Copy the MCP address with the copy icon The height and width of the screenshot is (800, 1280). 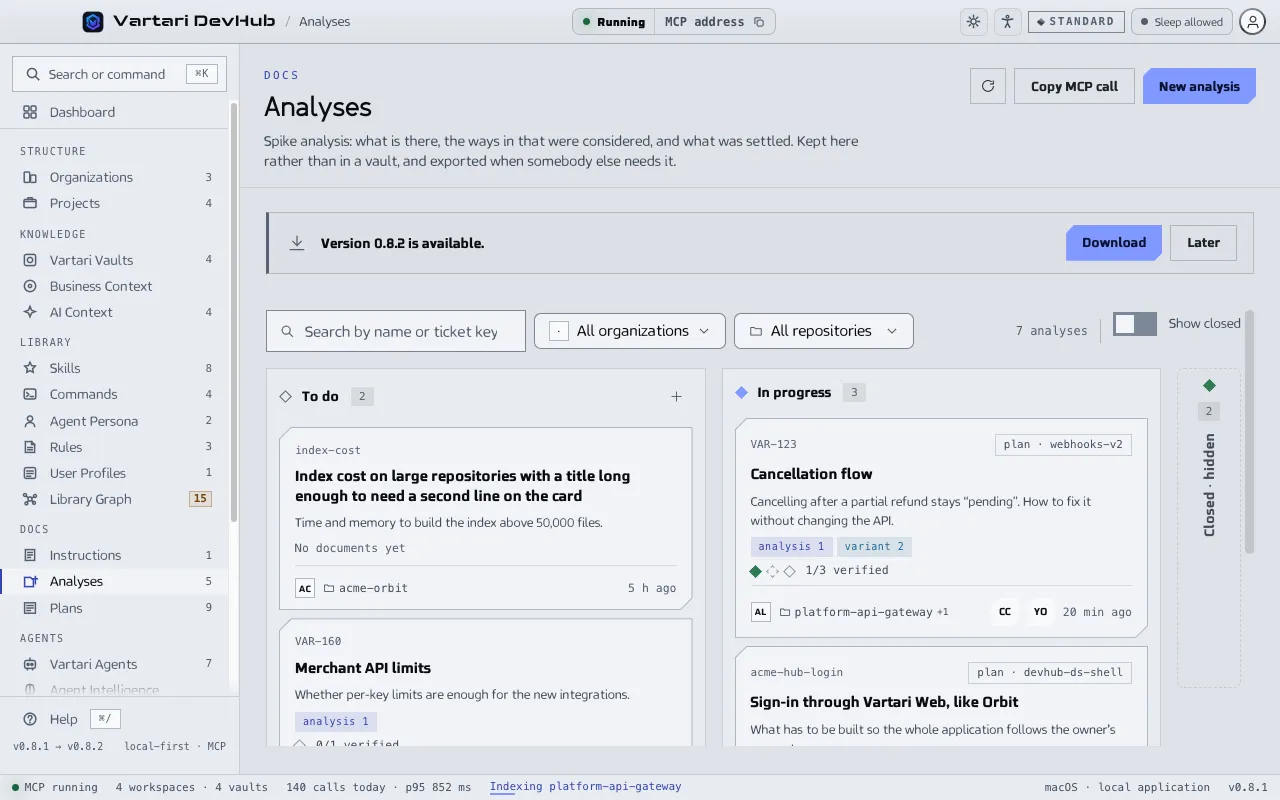(x=759, y=22)
